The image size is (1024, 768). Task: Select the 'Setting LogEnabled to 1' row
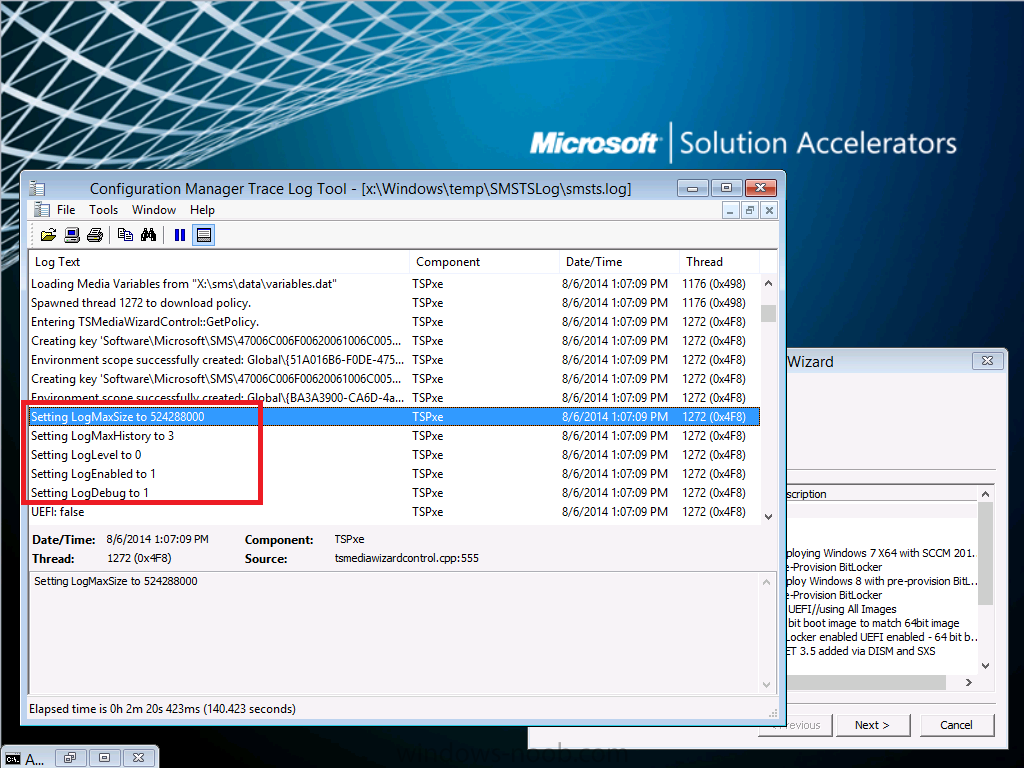click(x=394, y=473)
